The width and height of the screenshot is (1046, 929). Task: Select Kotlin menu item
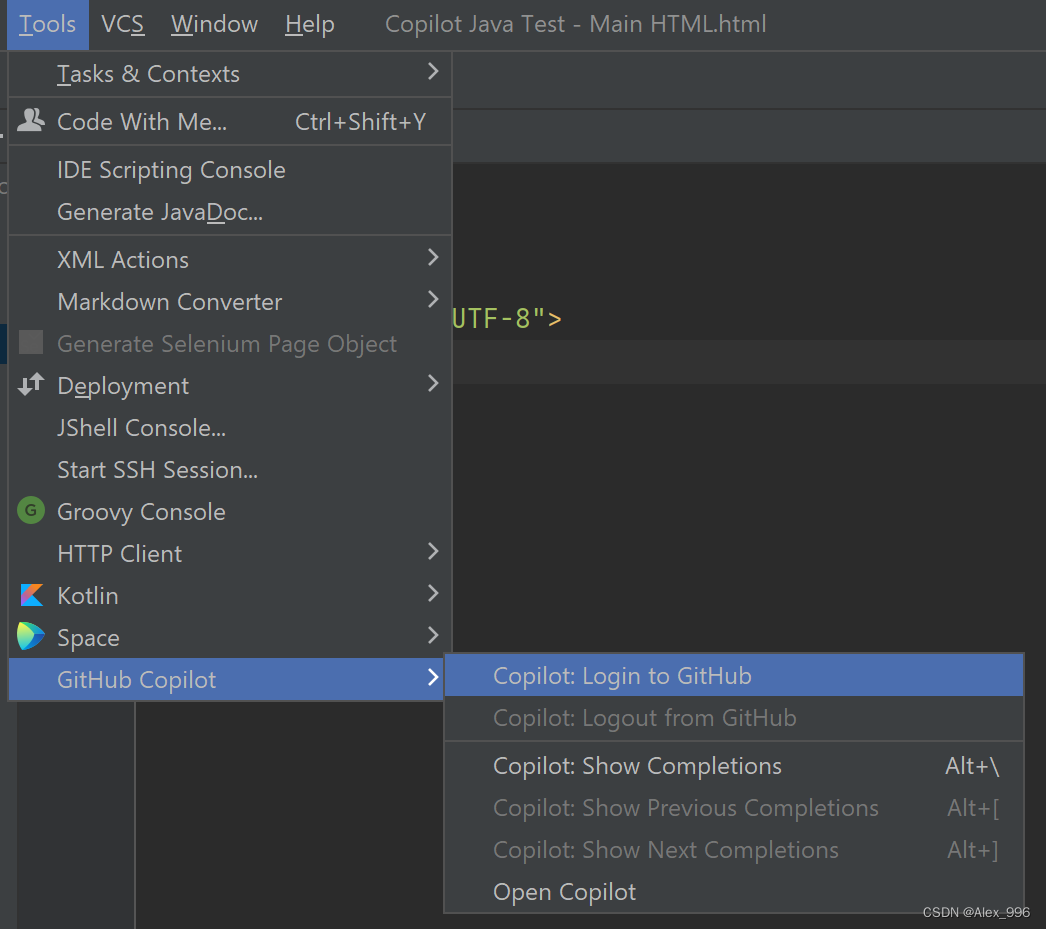[230, 596]
